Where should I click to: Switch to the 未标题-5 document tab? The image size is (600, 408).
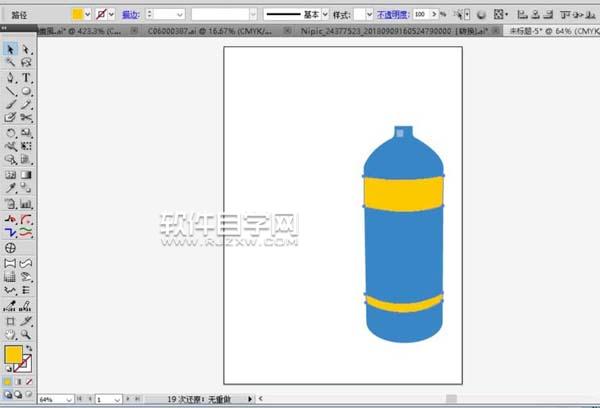[554, 31]
